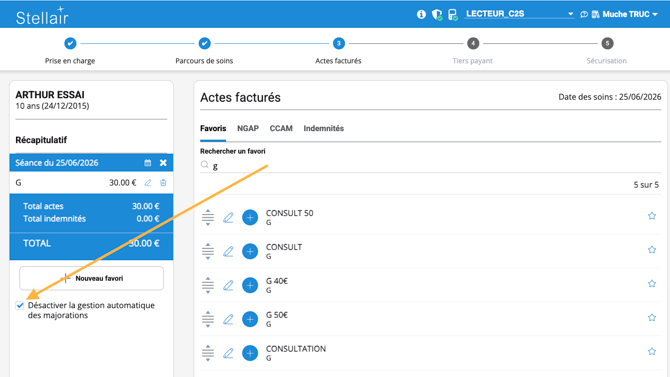The width and height of the screenshot is (670, 377).
Task: Edit the G 40€ favorite pencil icon
Action: point(228,285)
